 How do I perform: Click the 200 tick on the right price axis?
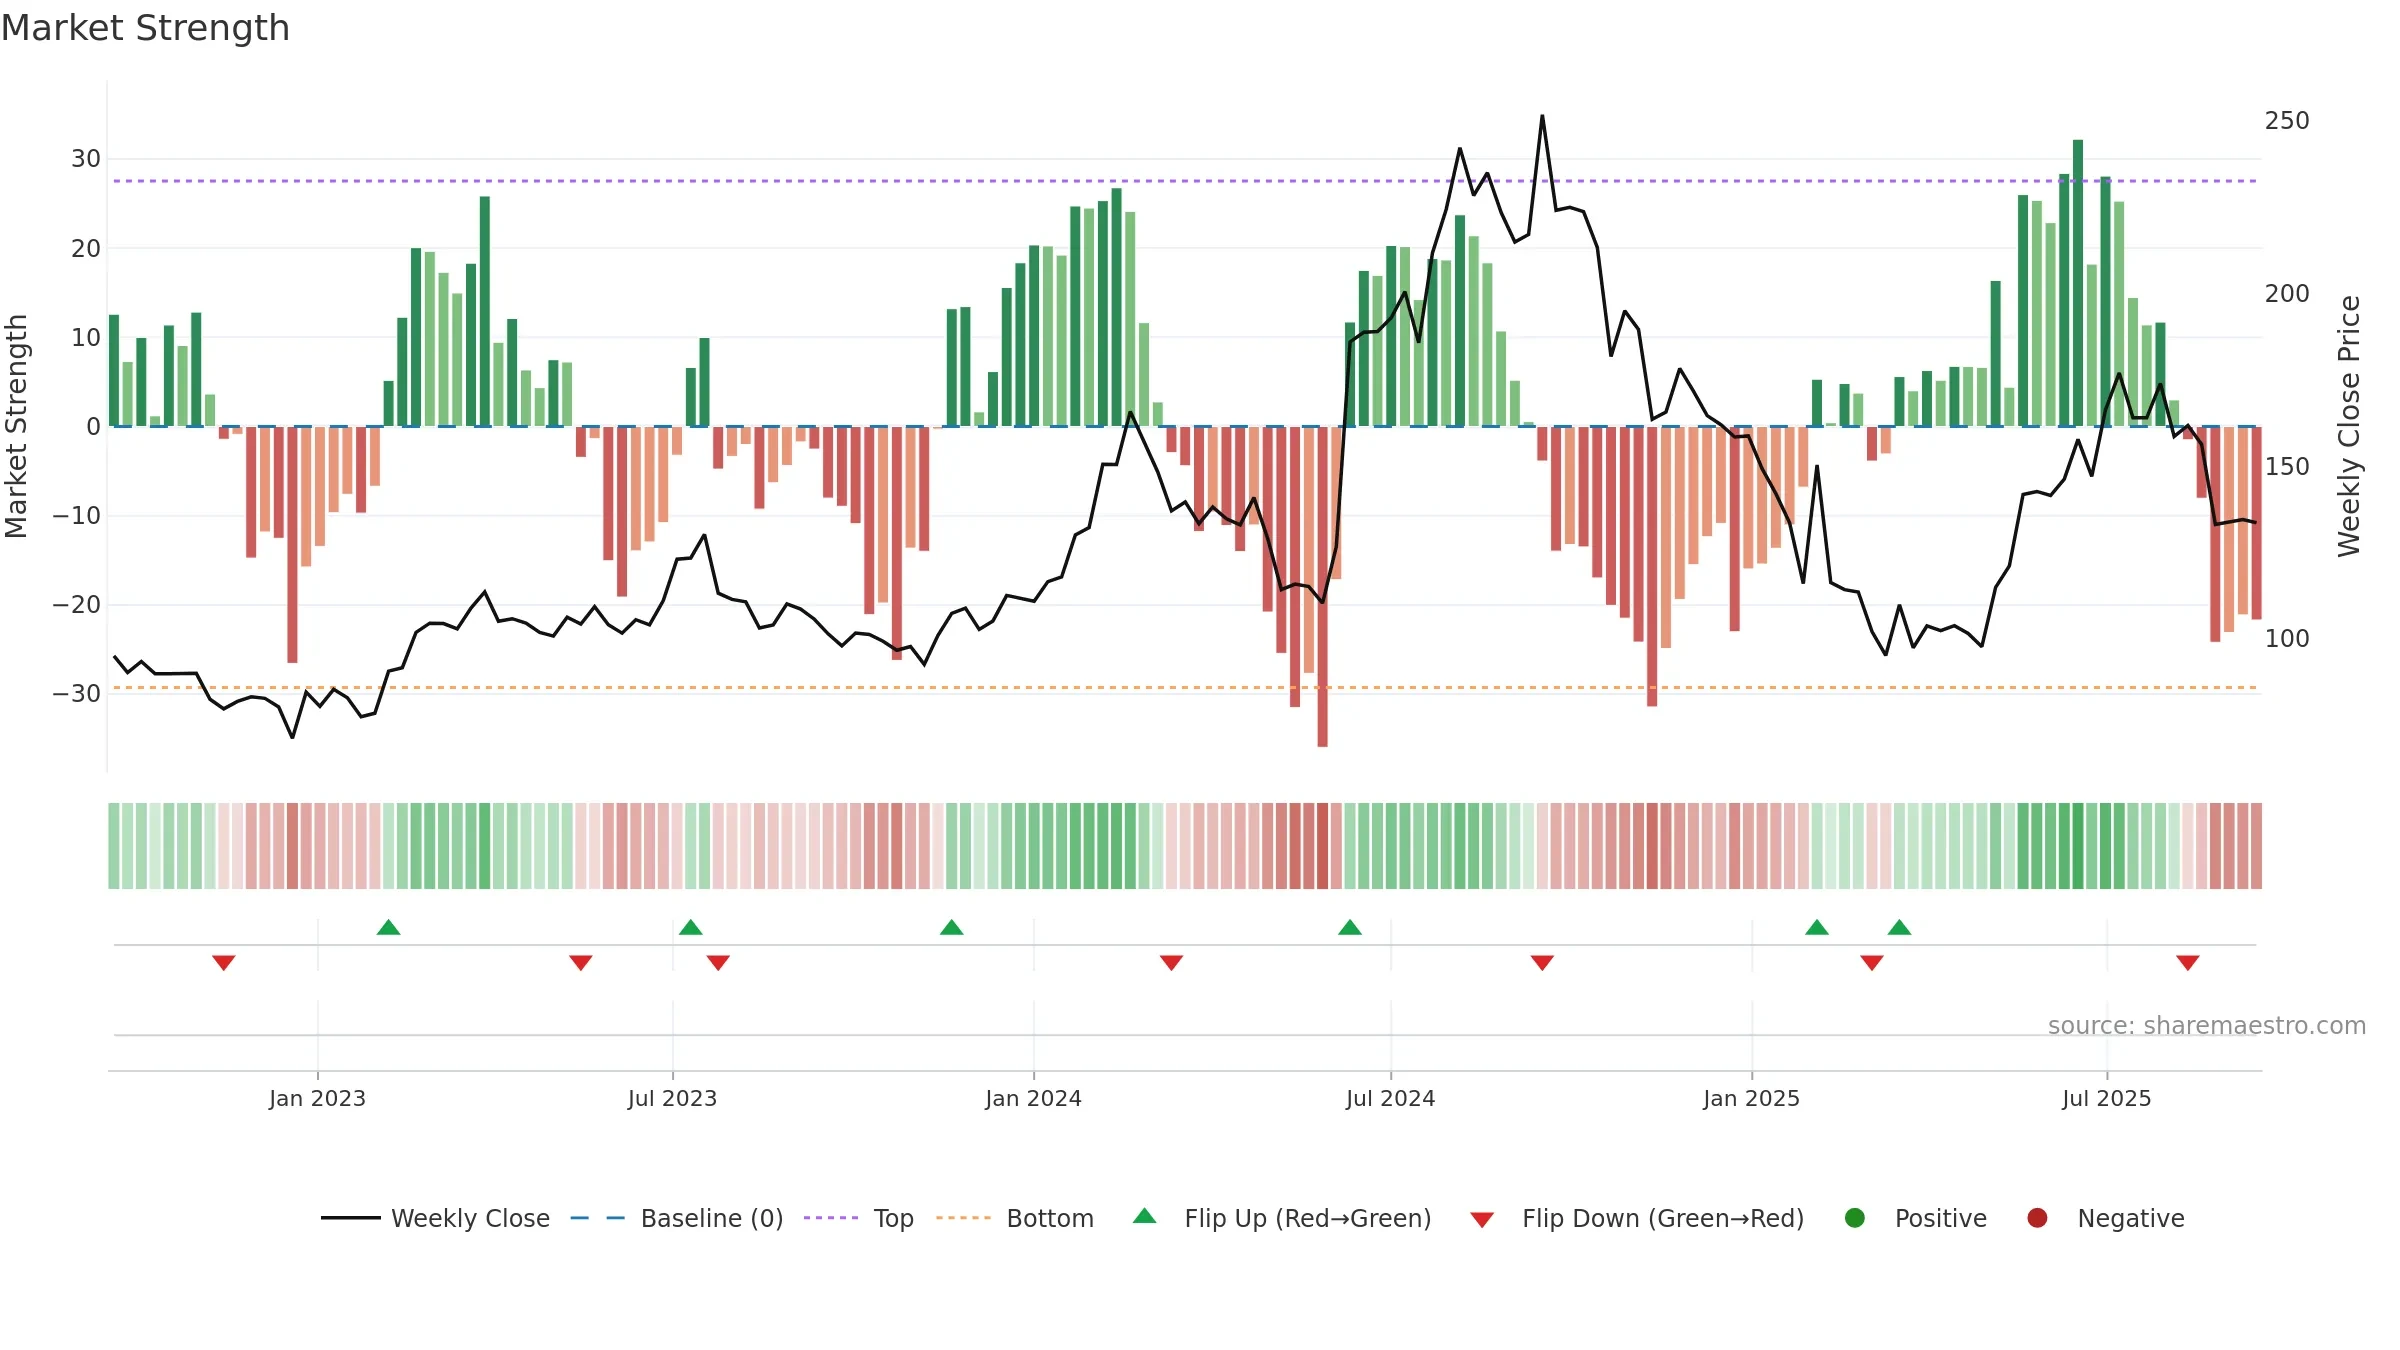click(2287, 293)
